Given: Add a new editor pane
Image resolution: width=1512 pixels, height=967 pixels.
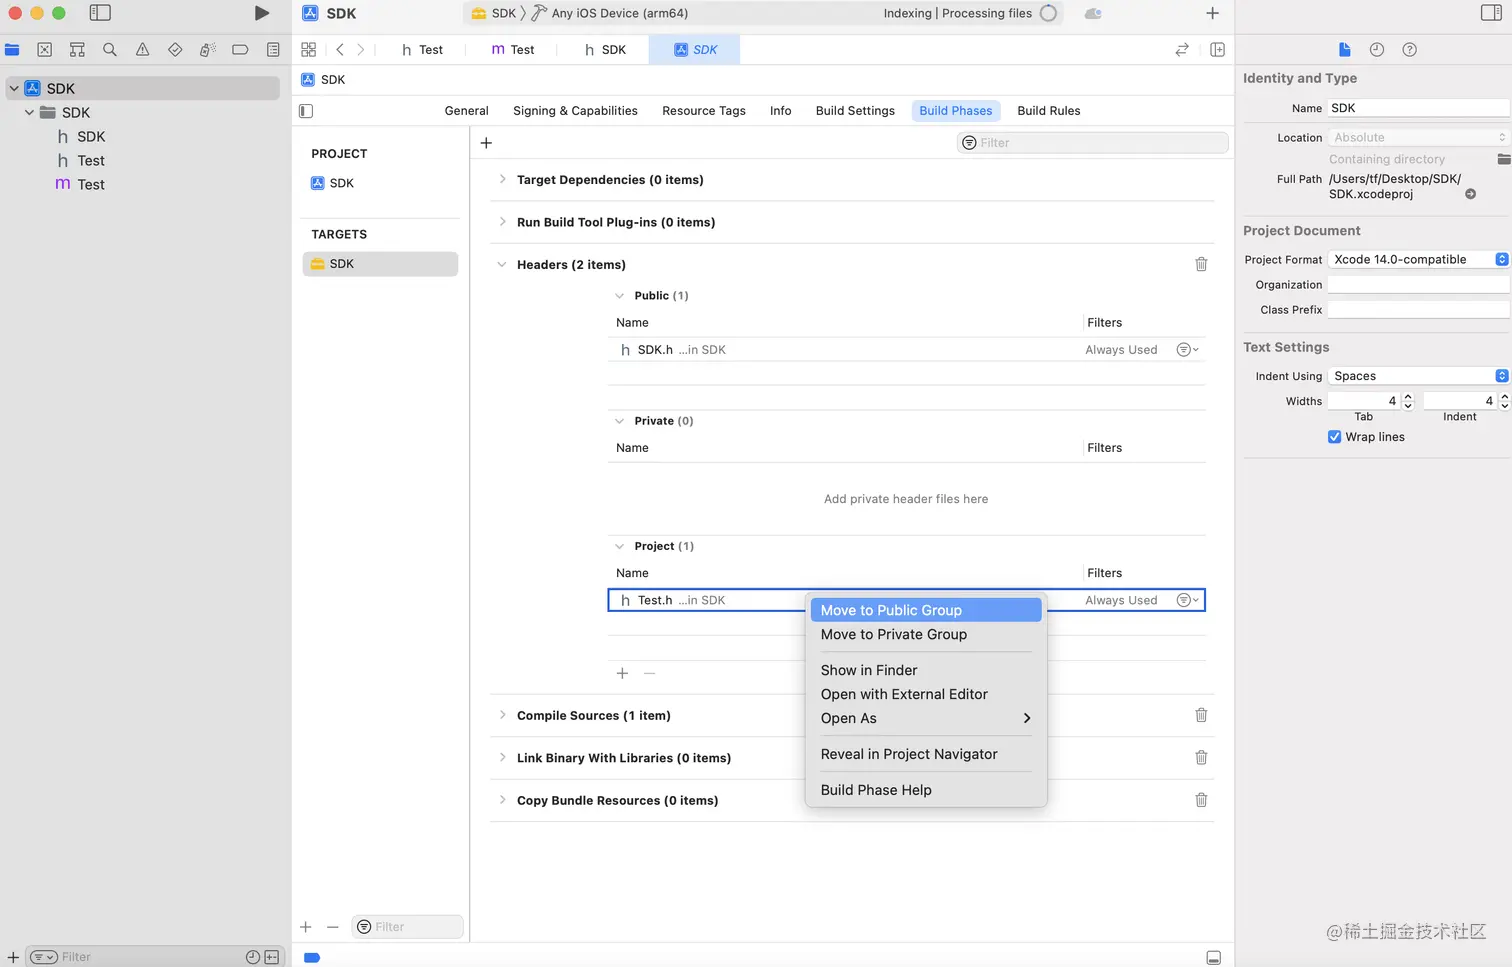Looking at the screenshot, I should [x=1217, y=50].
